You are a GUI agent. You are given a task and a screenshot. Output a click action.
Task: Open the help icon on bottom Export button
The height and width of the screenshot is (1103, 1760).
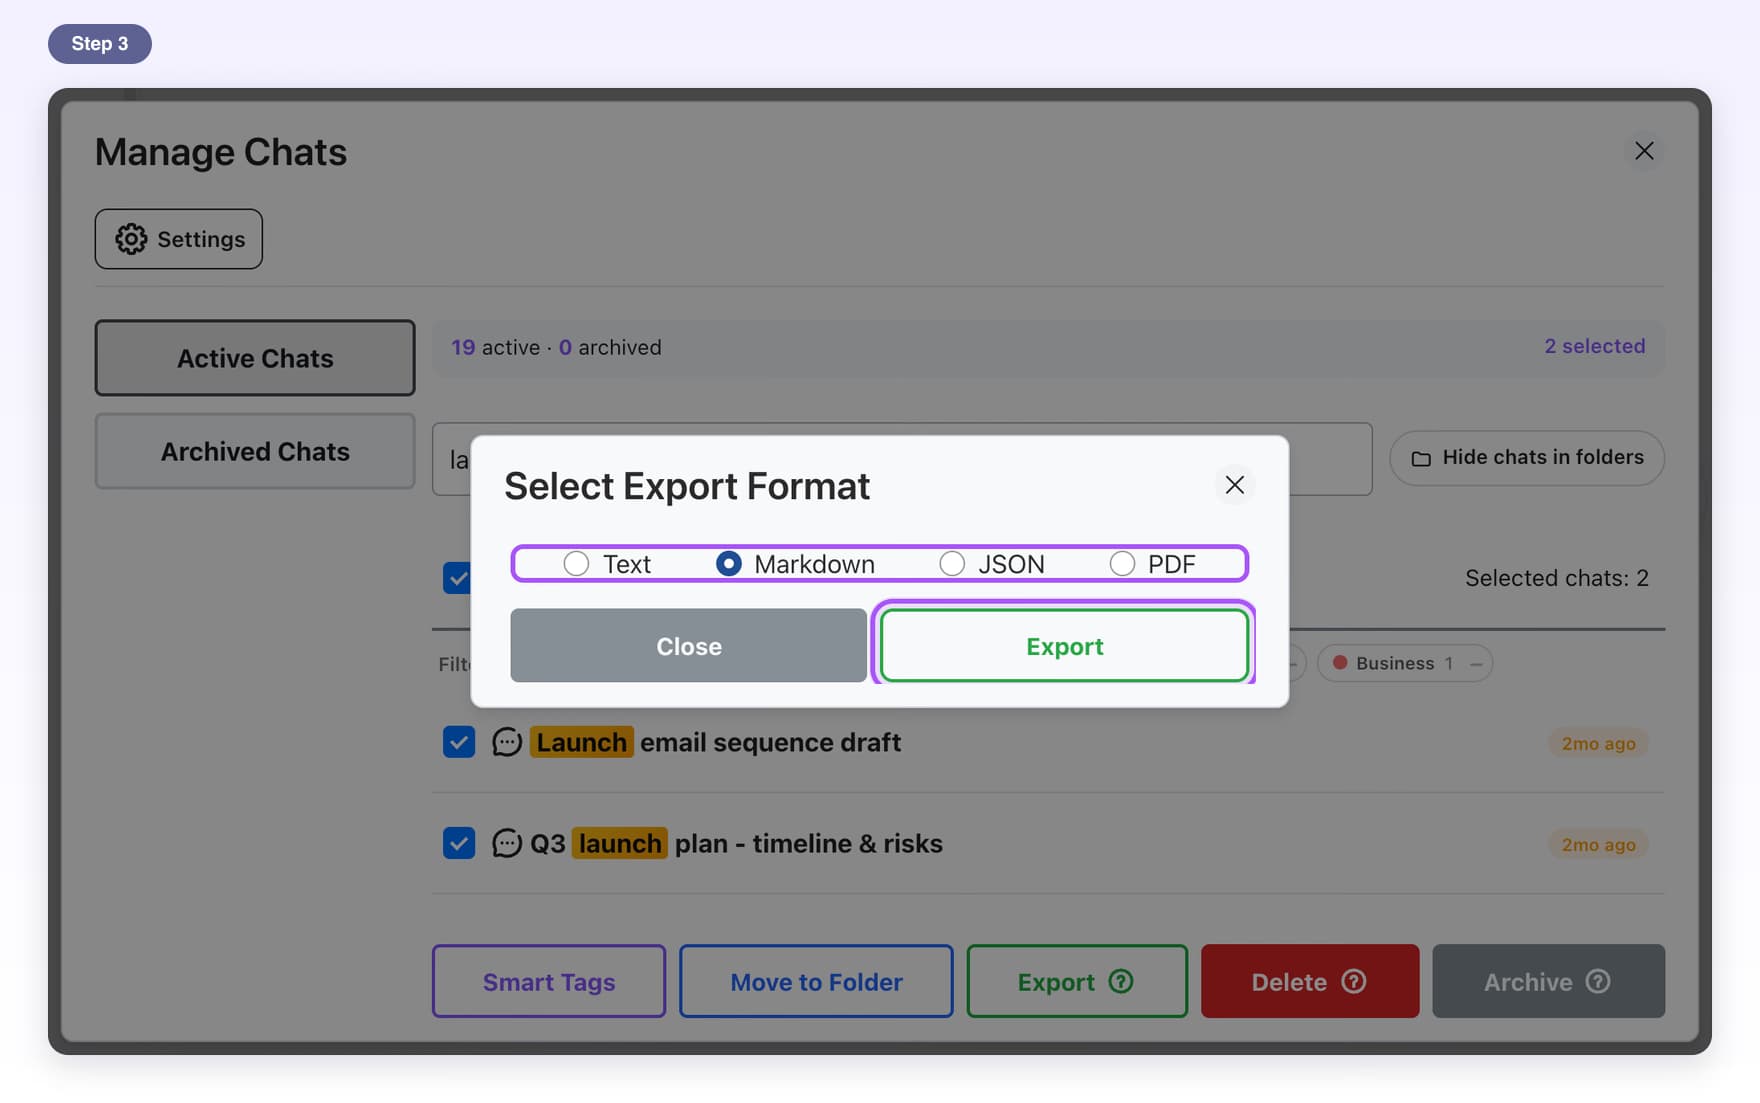[x=1121, y=981]
